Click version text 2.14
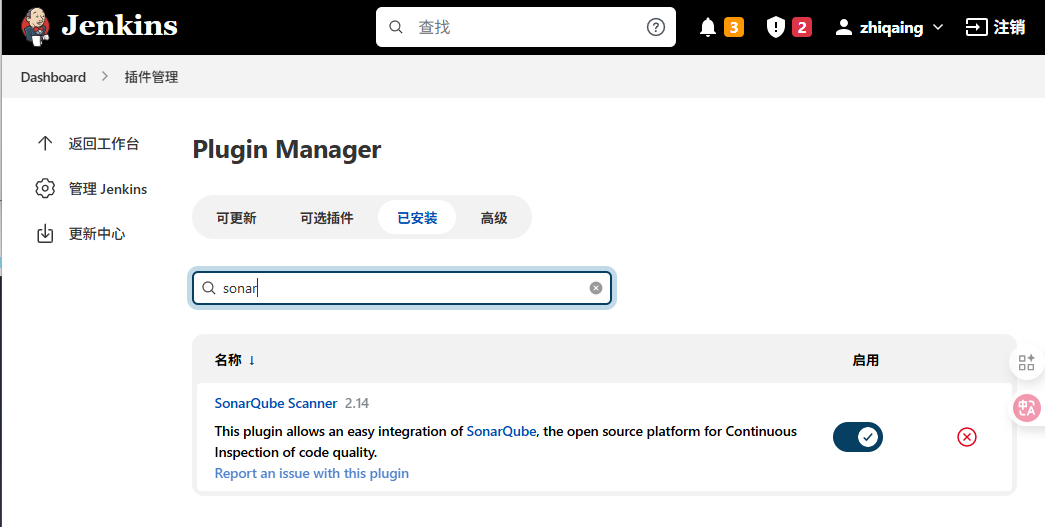 coord(357,404)
